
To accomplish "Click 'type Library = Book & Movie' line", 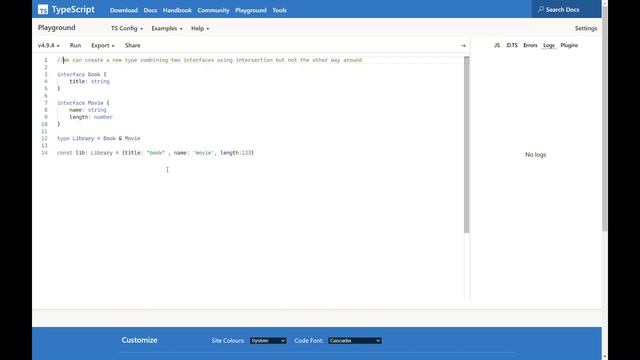I will point(99,138).
